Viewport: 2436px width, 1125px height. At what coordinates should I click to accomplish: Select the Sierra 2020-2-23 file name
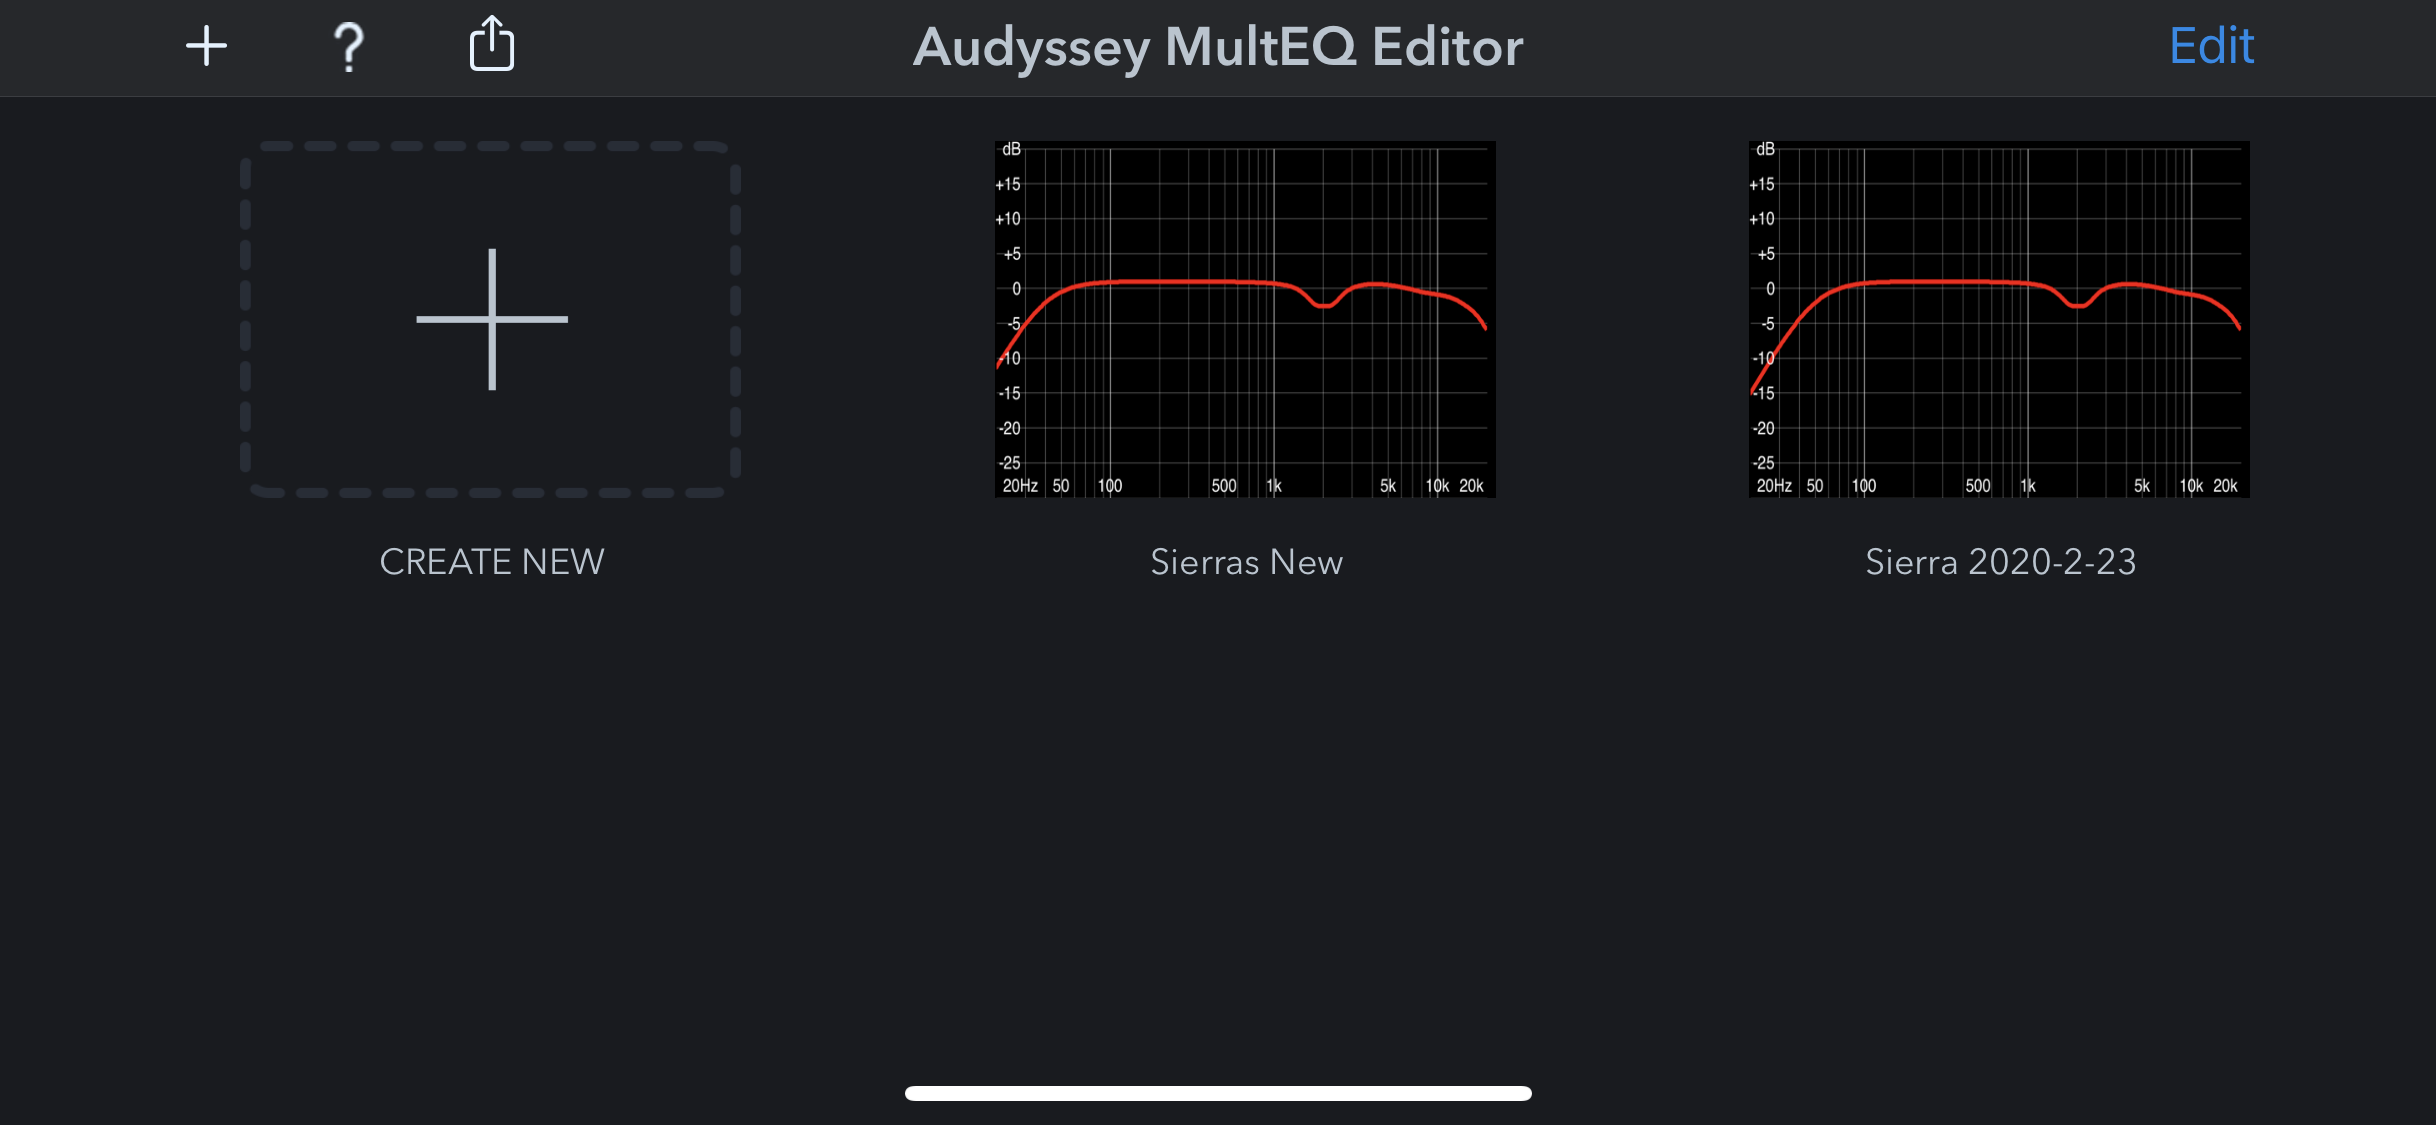(x=2000, y=562)
